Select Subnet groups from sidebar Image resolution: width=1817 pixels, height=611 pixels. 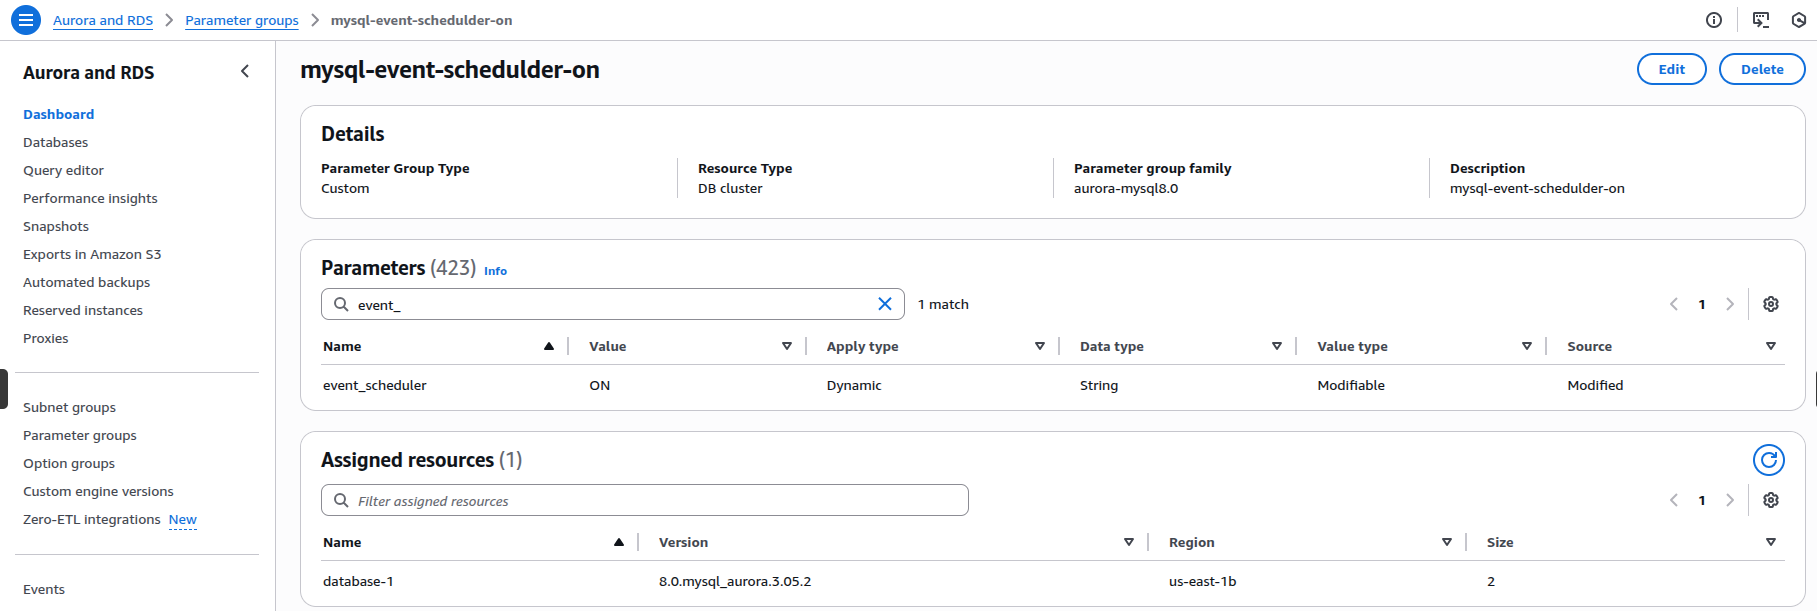point(70,408)
